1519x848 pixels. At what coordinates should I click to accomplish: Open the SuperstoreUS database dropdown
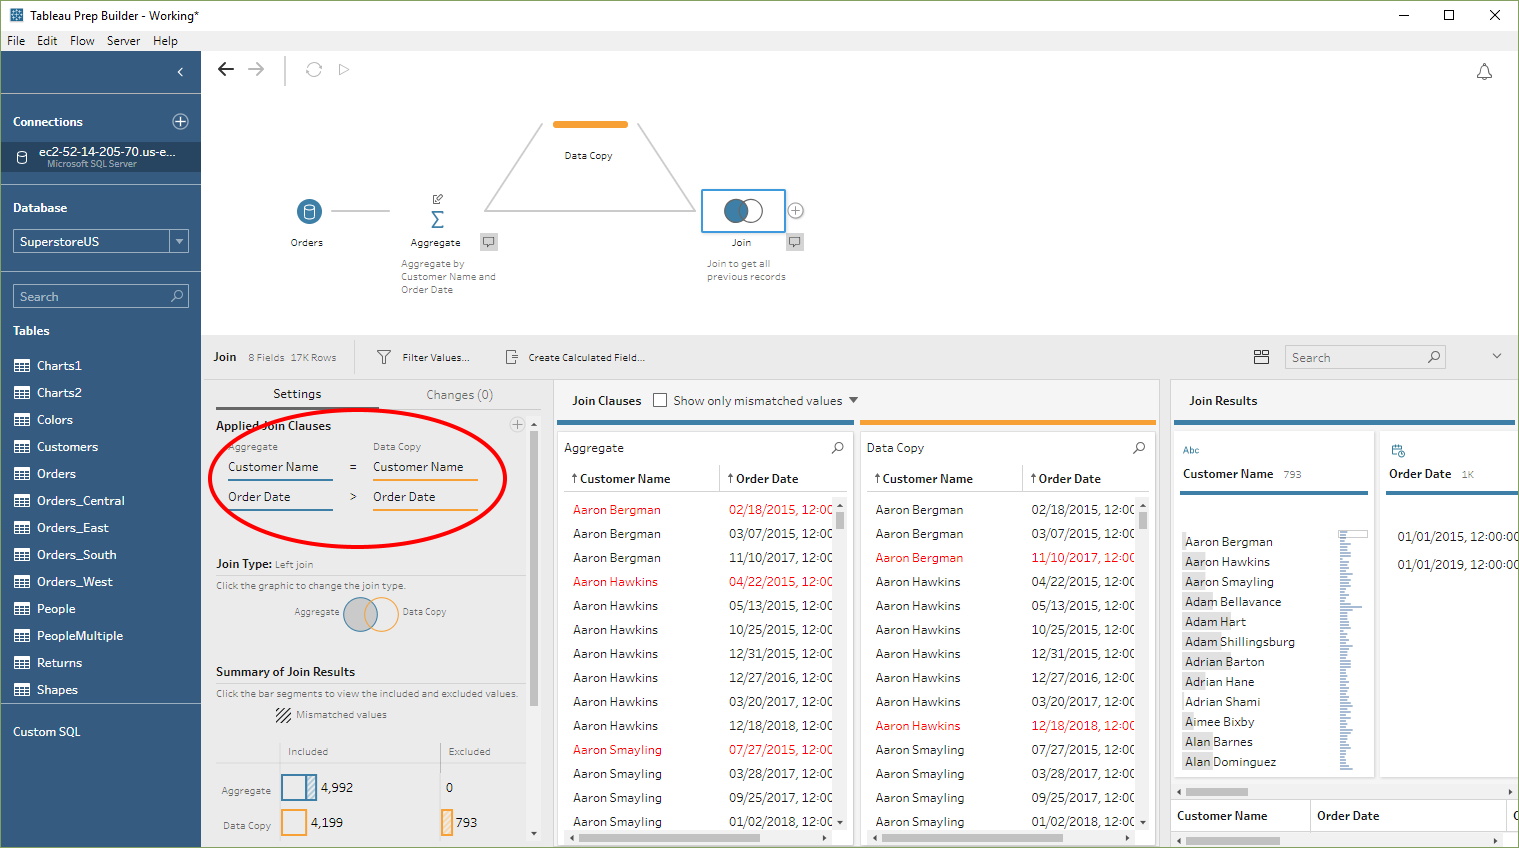point(179,241)
